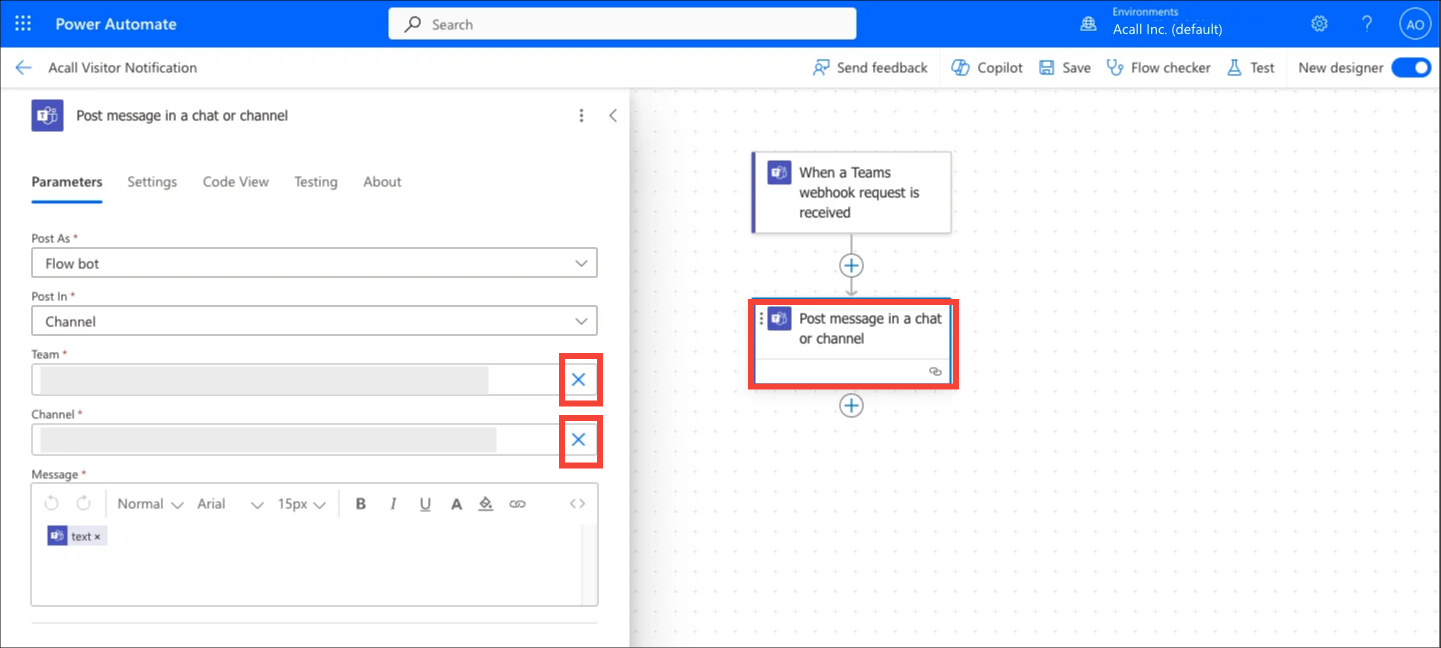Toggle code view in message editor
Screen dimensions: 1441x648
pyautogui.click(x=577, y=504)
